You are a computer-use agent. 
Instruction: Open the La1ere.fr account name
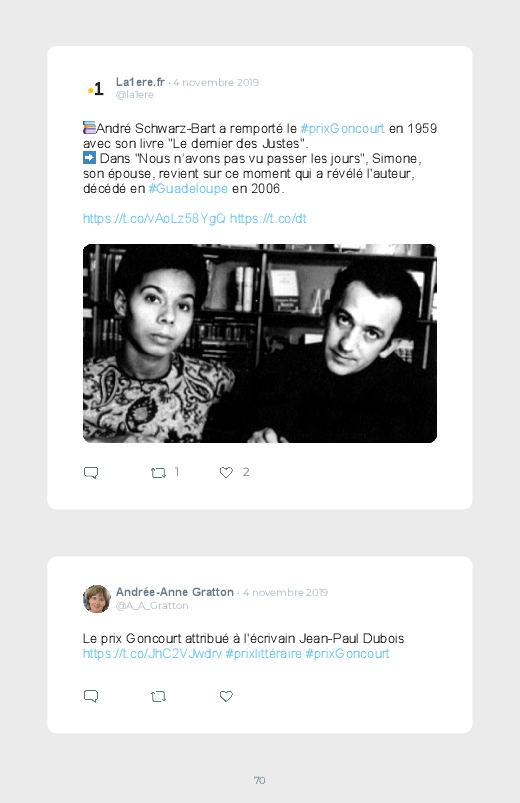140,82
